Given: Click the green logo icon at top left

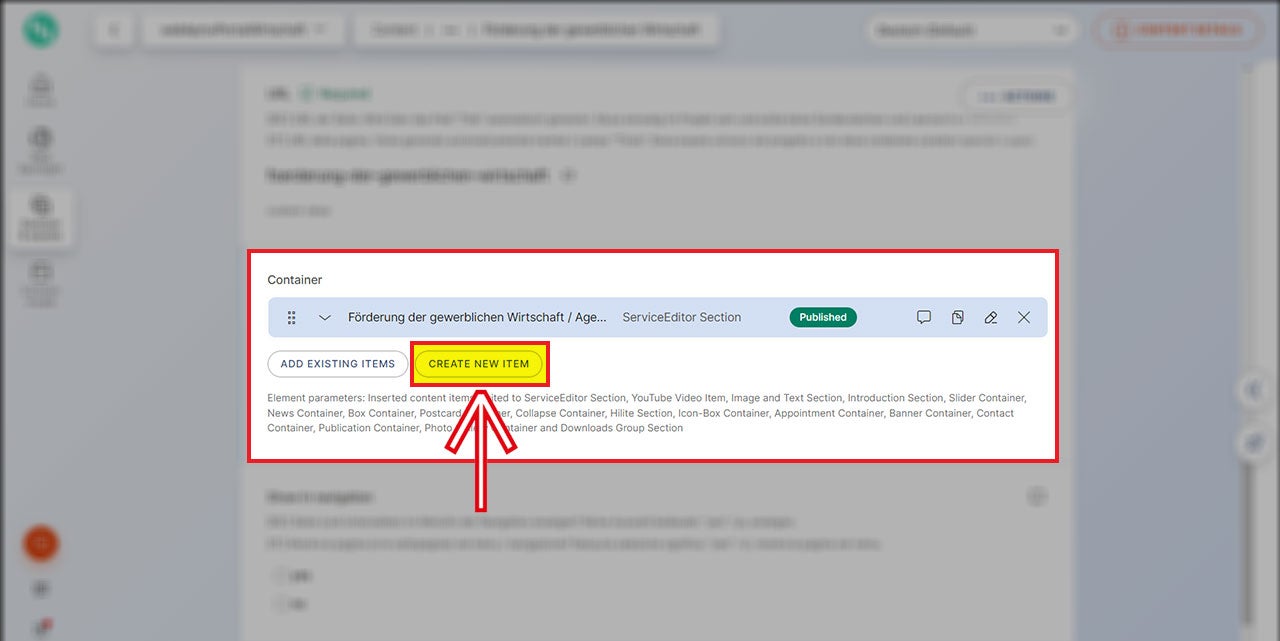Looking at the screenshot, I should tap(41, 30).
